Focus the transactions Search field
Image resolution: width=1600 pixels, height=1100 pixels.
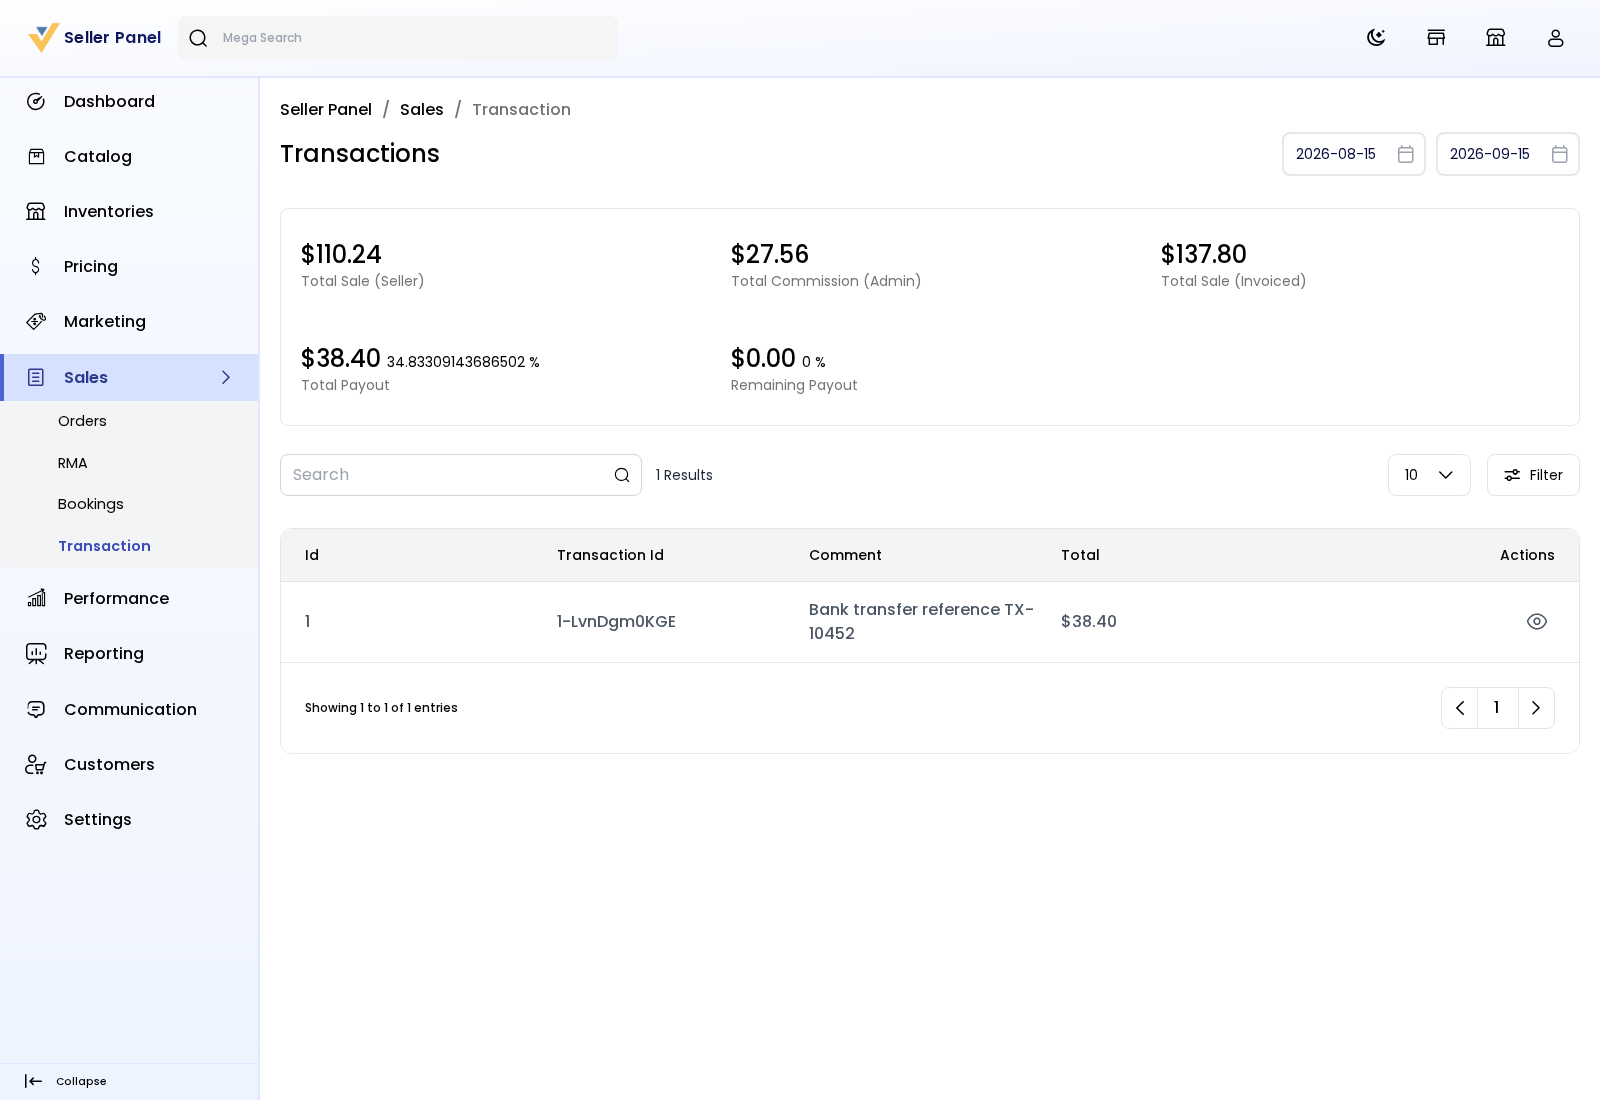click(461, 476)
